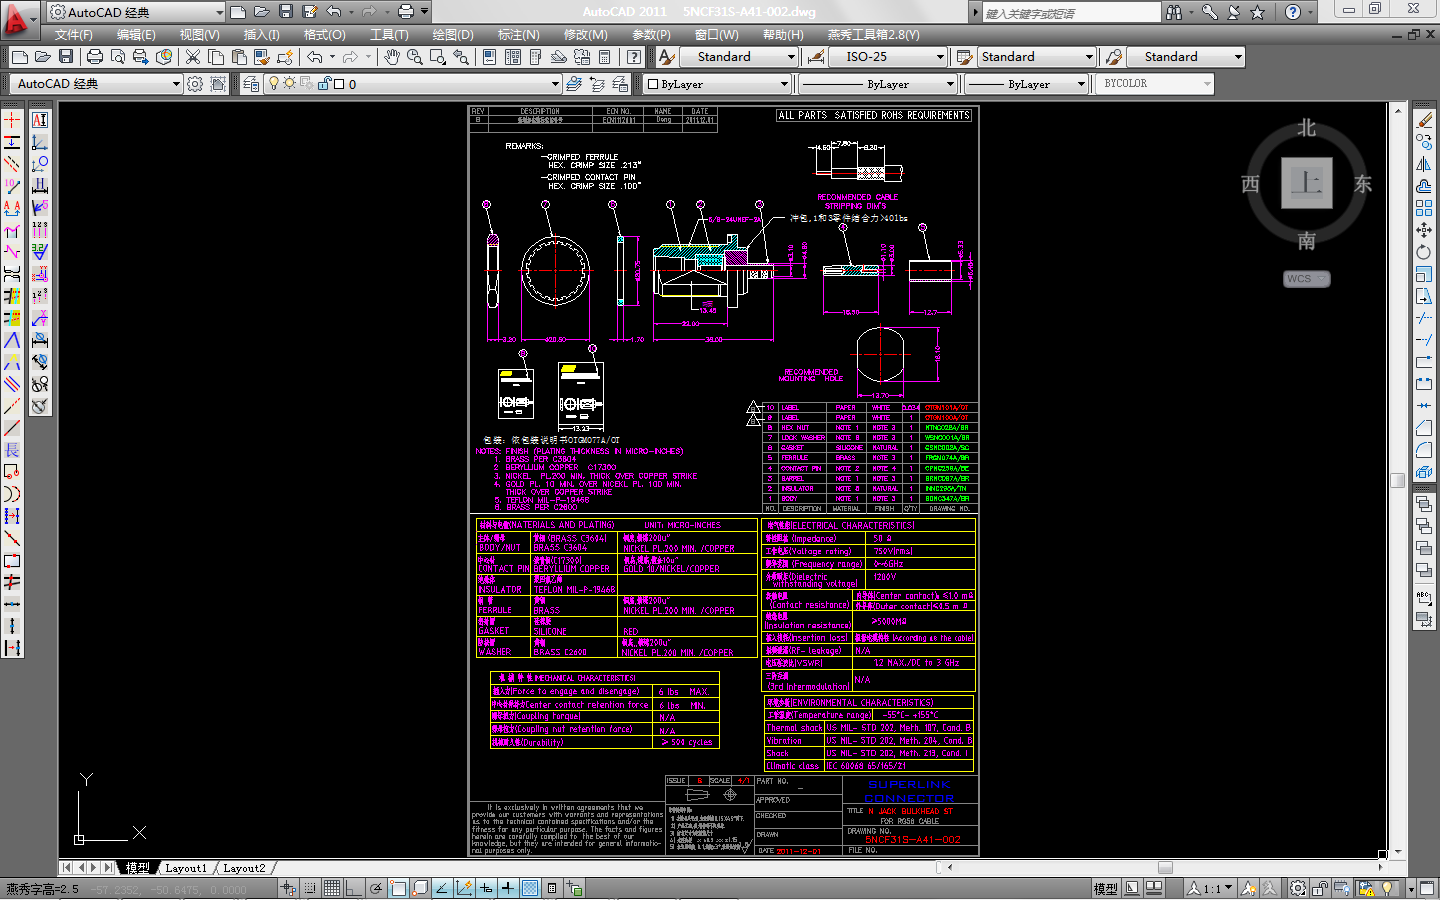The height and width of the screenshot is (900, 1440).
Task: Expand the undo history dropdown arrow in standard toolbar
Action: pos(332,57)
